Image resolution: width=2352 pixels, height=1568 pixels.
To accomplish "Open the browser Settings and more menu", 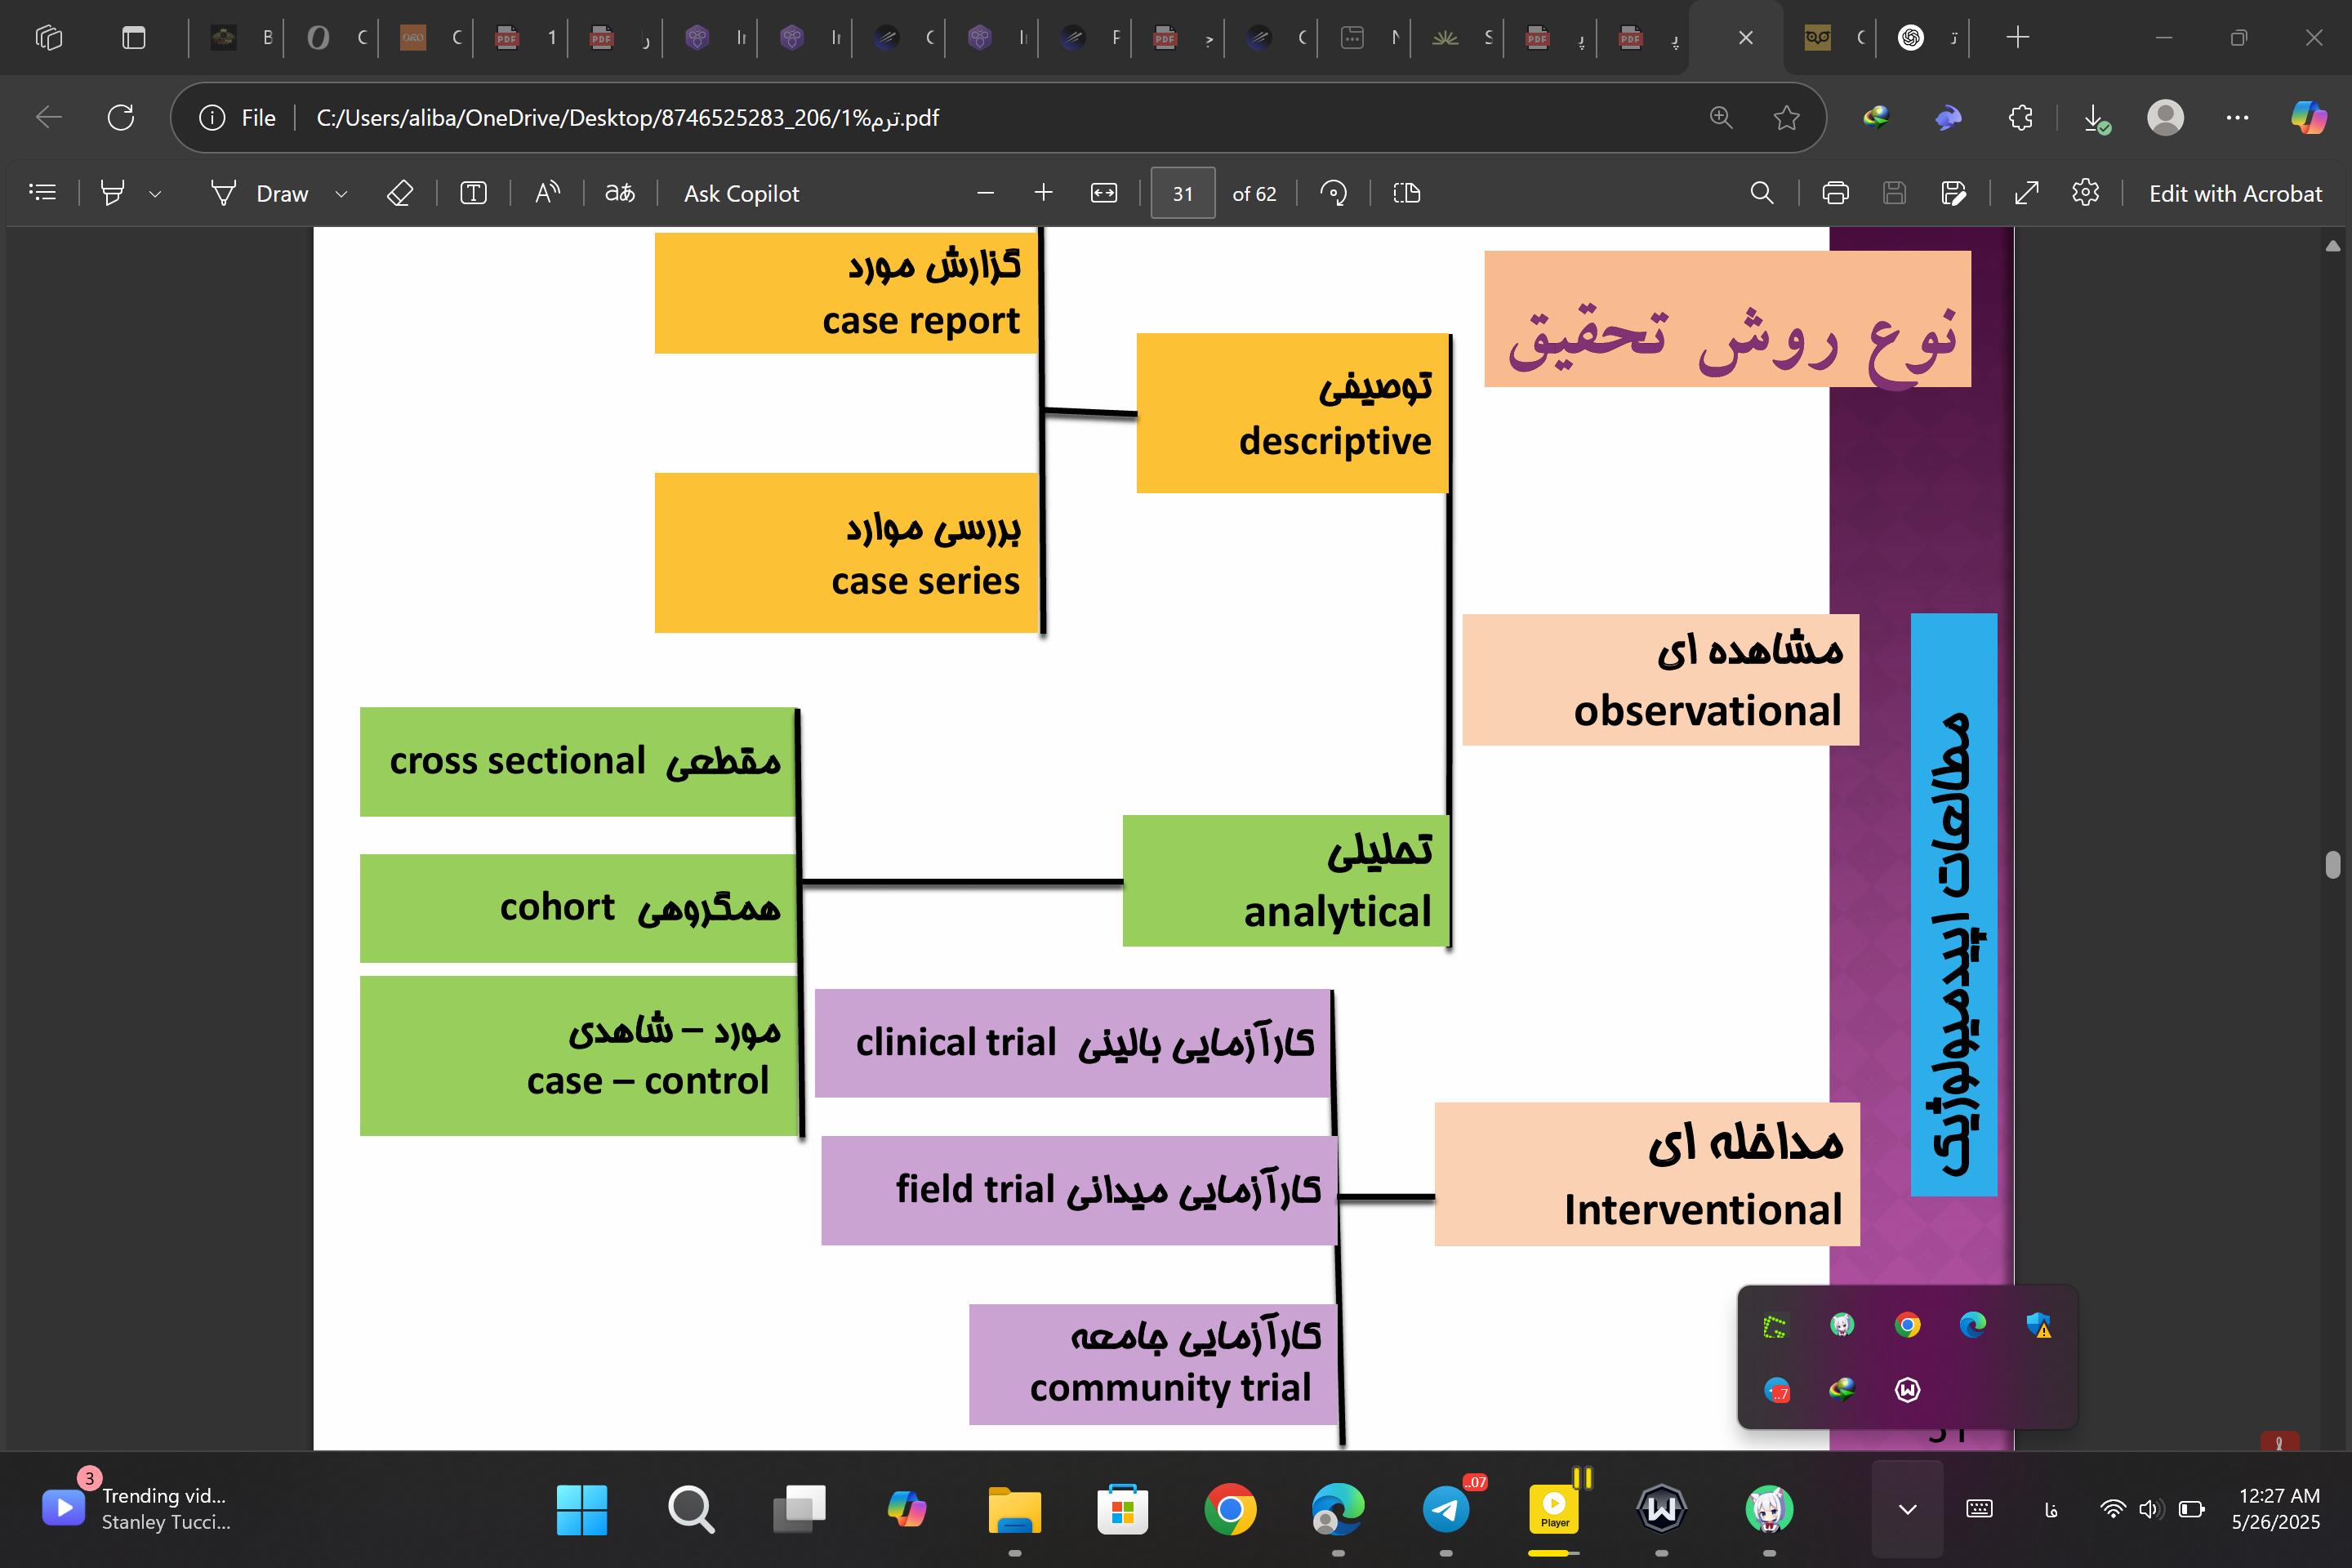I will click(2237, 118).
